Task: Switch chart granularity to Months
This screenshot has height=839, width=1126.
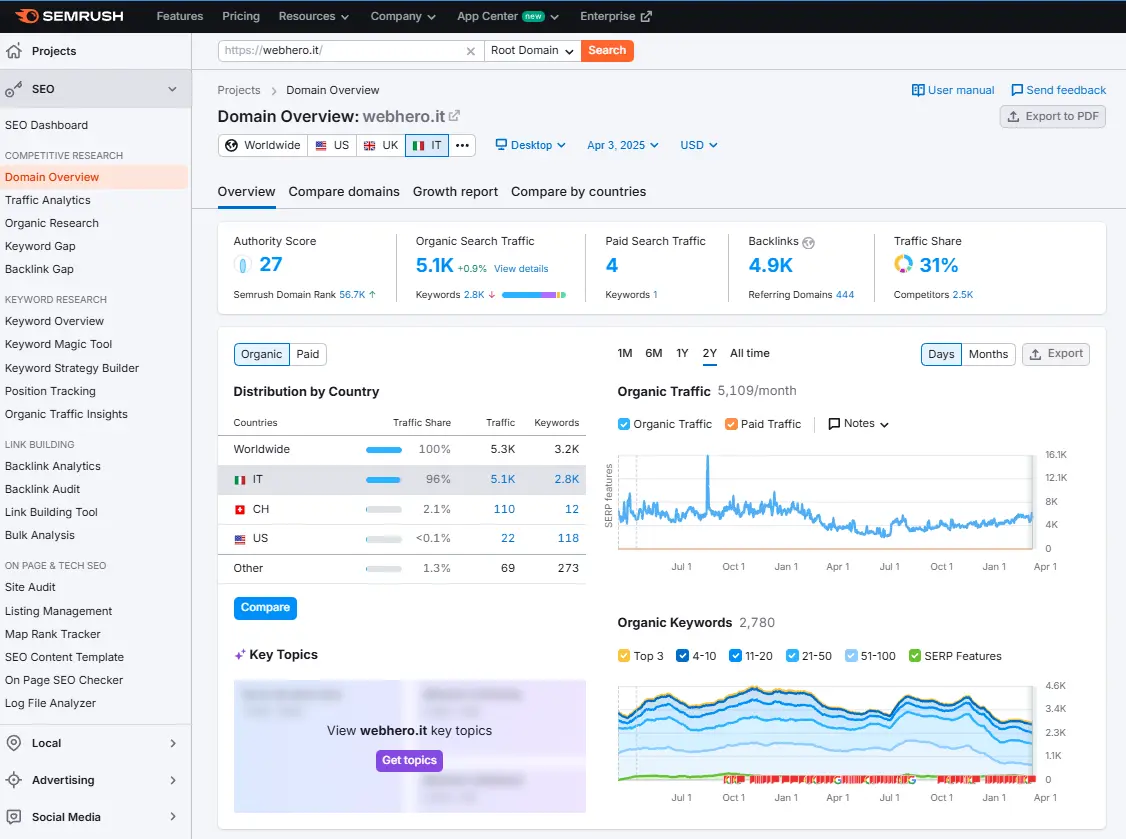Action: 988,354
